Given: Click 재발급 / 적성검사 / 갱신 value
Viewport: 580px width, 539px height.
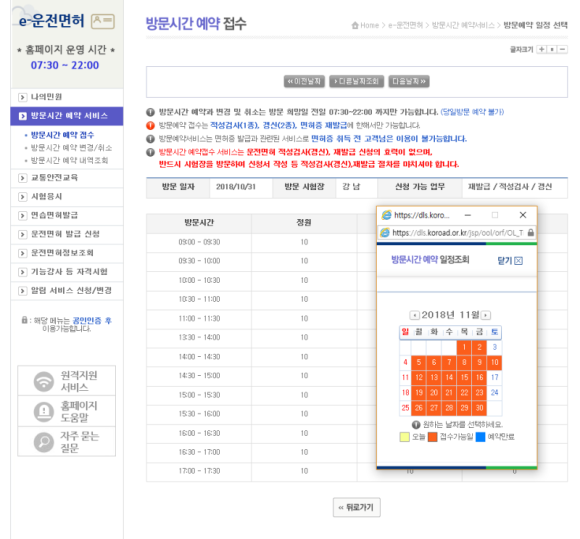Looking at the screenshot, I should coord(510,187).
